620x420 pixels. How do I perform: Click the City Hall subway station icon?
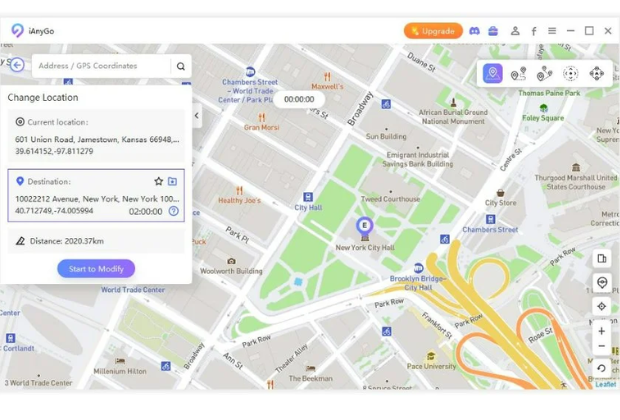308,197
